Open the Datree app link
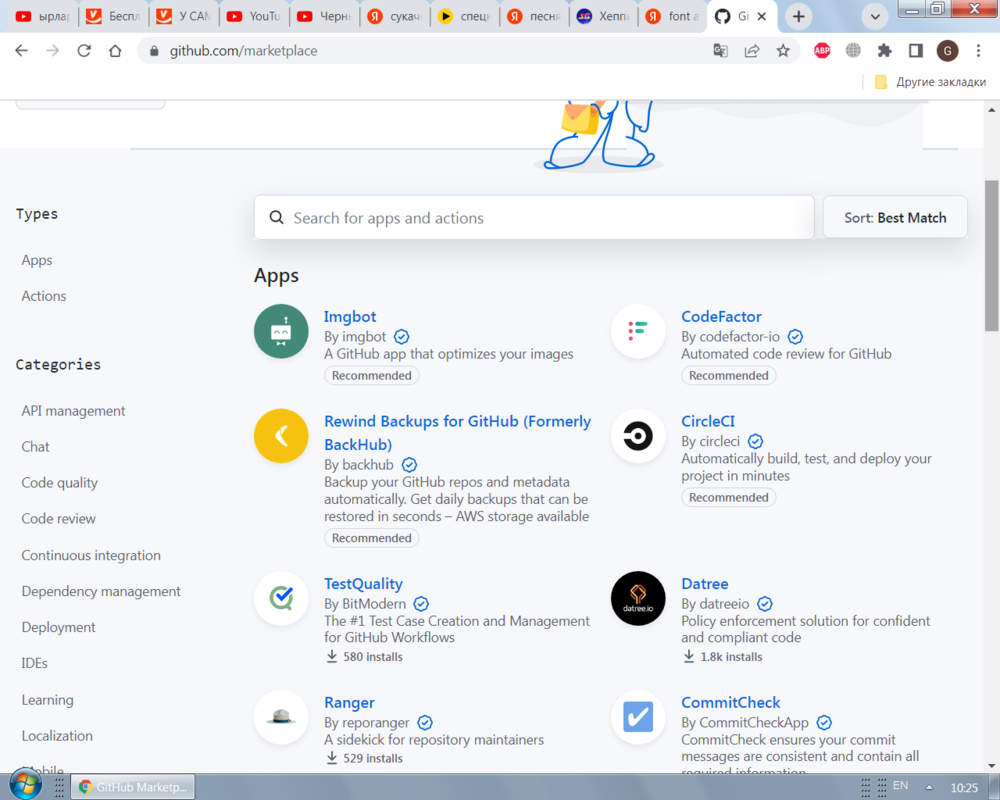This screenshot has width=1000, height=800. [705, 584]
